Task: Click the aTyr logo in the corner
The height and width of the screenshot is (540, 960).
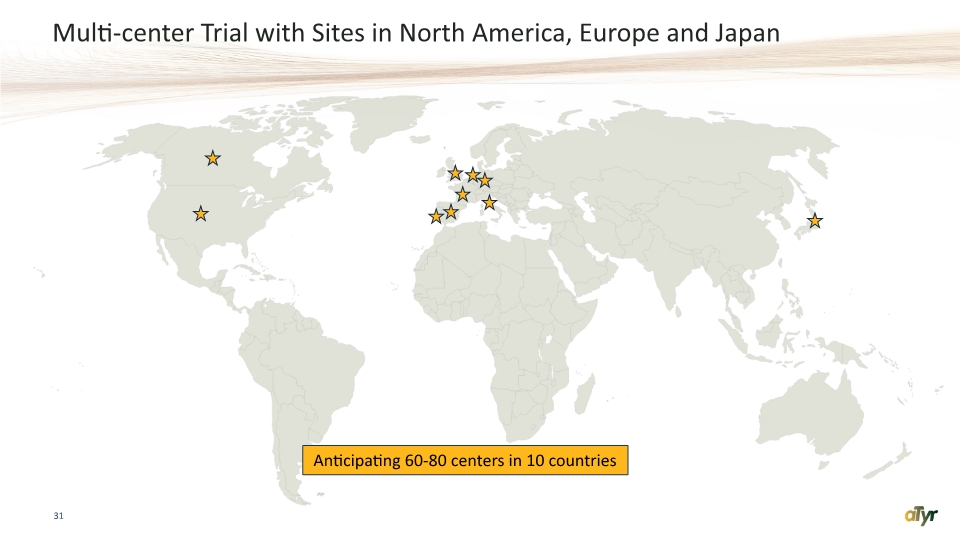Action: (x=921, y=516)
